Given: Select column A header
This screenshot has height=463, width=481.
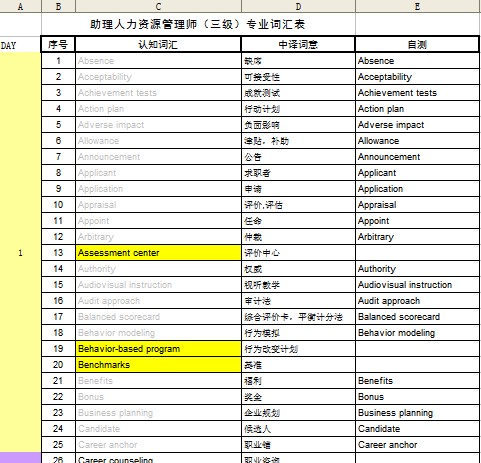Looking at the screenshot, I should [x=20, y=6].
